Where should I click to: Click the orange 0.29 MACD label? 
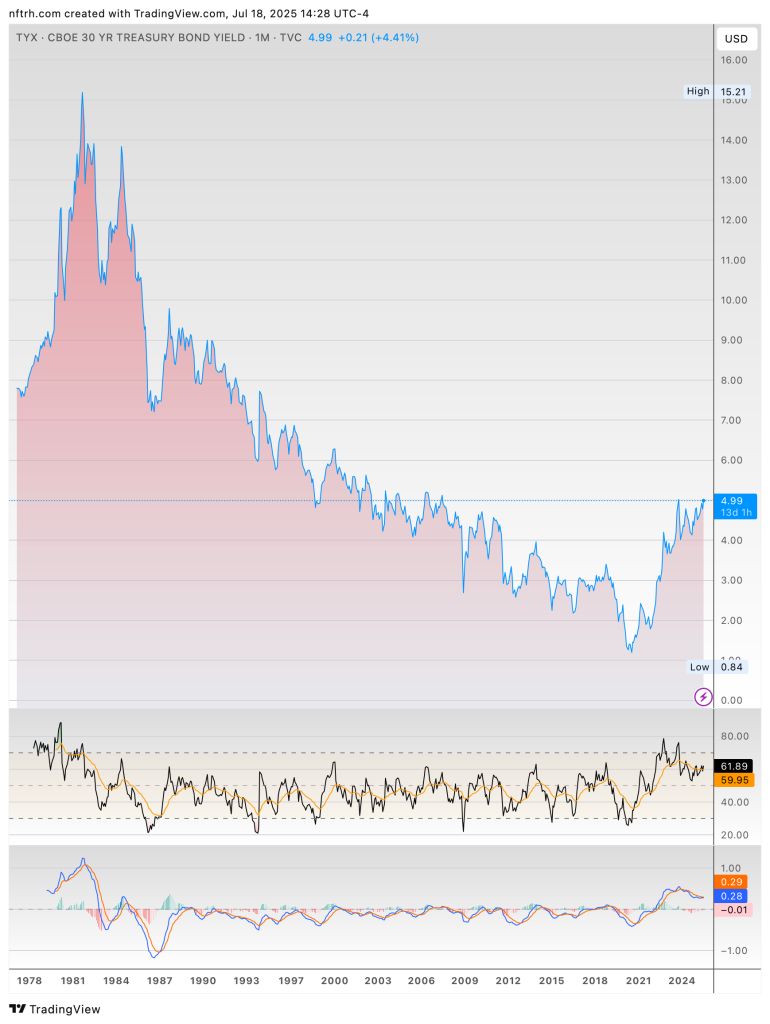coord(731,882)
